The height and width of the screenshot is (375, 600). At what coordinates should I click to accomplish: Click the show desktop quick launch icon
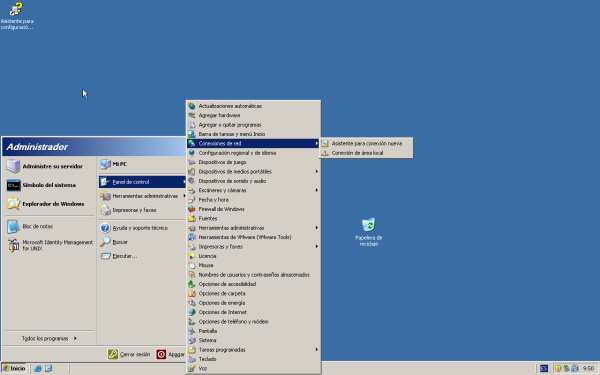pos(48,368)
